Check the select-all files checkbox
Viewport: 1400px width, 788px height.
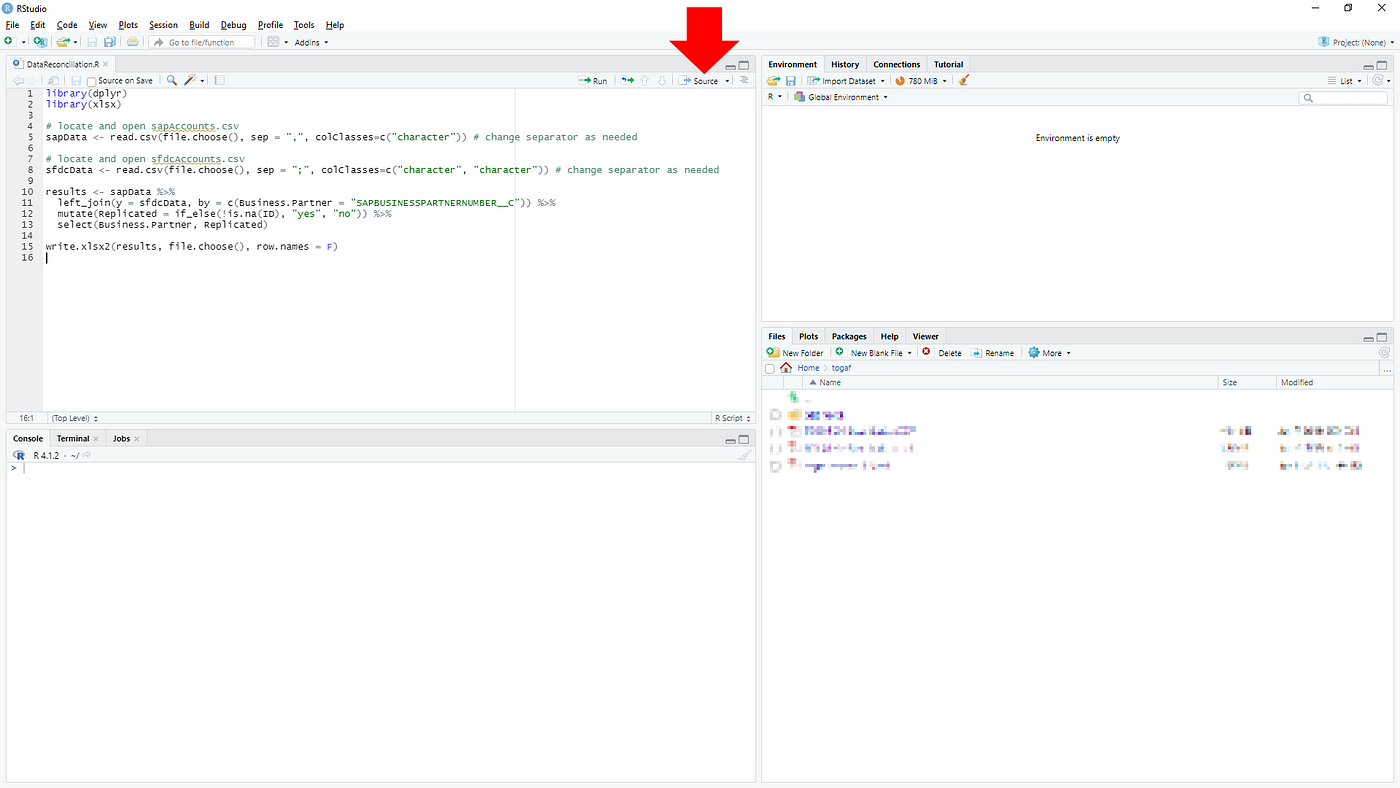pyautogui.click(x=770, y=368)
